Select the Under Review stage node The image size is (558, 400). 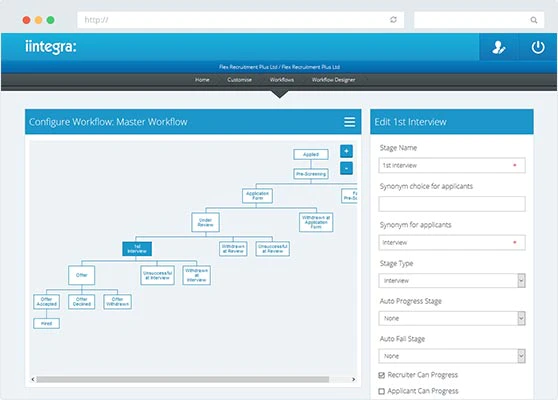pyautogui.click(x=205, y=222)
